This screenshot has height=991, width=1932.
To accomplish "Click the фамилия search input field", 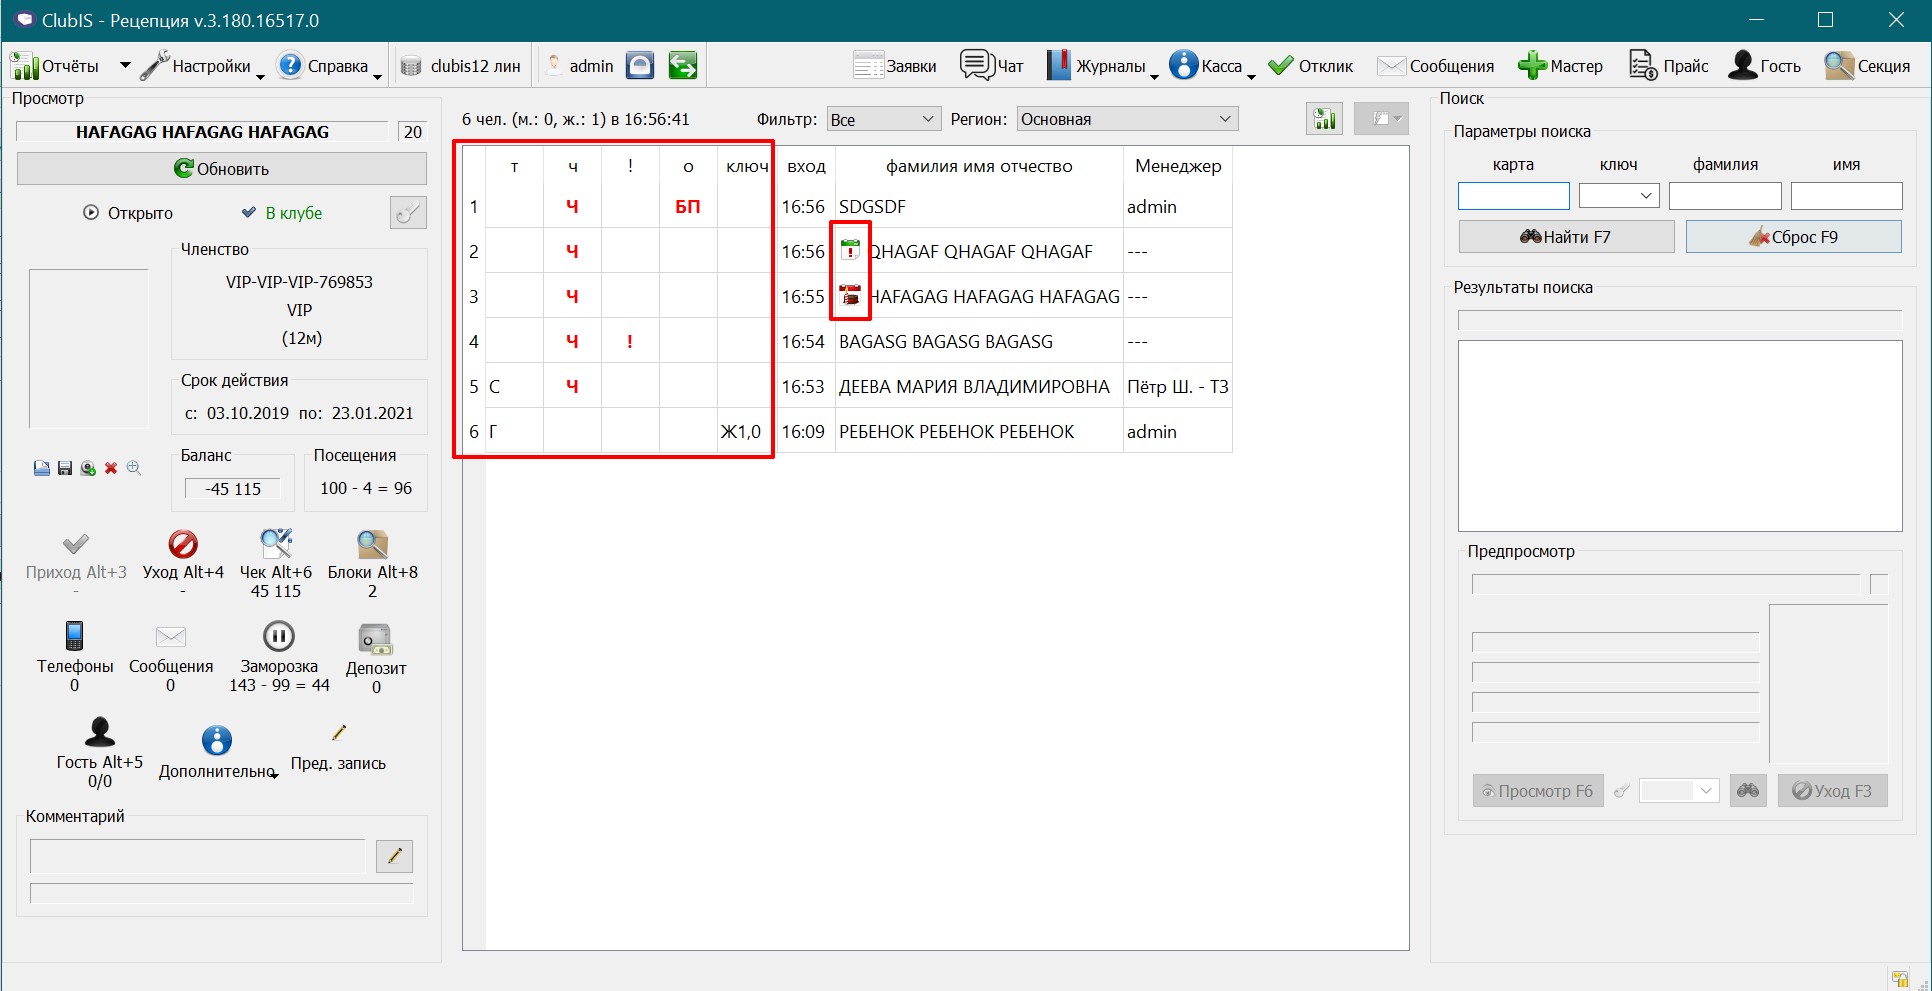I will 1725,196.
